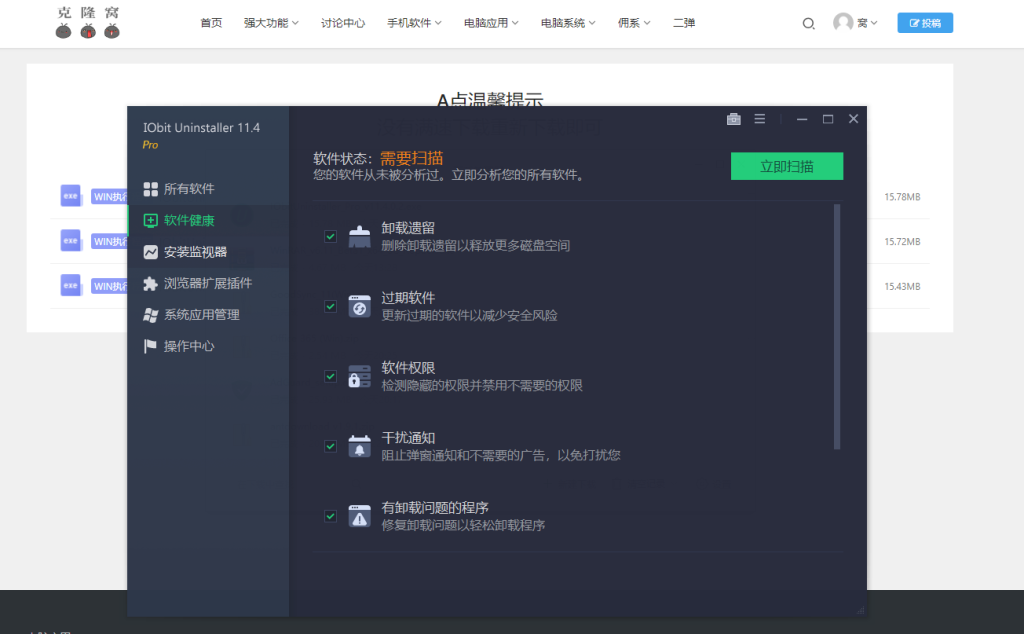Click the 检测隐藏的权限并禁用不需要的权限 description
This screenshot has width=1024, height=634.
pos(482,386)
